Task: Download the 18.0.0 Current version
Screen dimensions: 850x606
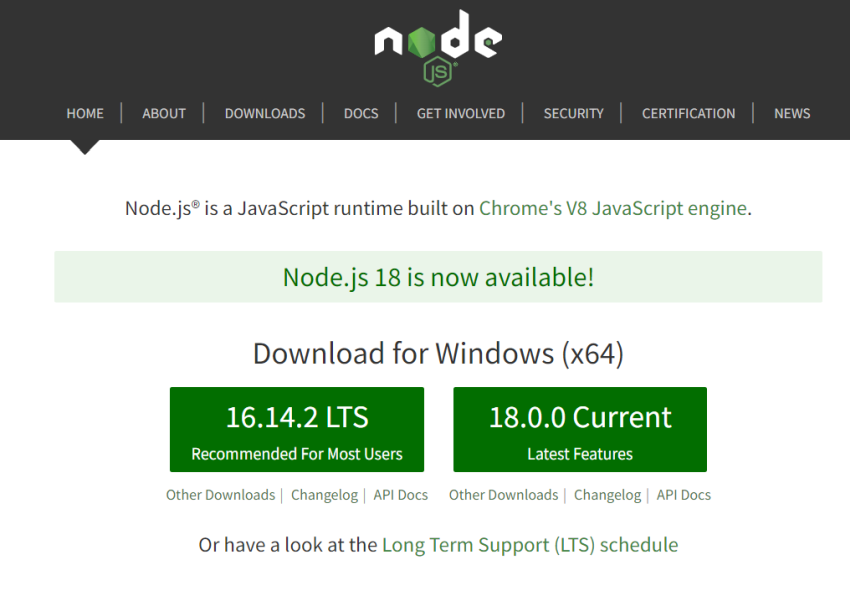Action: coord(580,429)
